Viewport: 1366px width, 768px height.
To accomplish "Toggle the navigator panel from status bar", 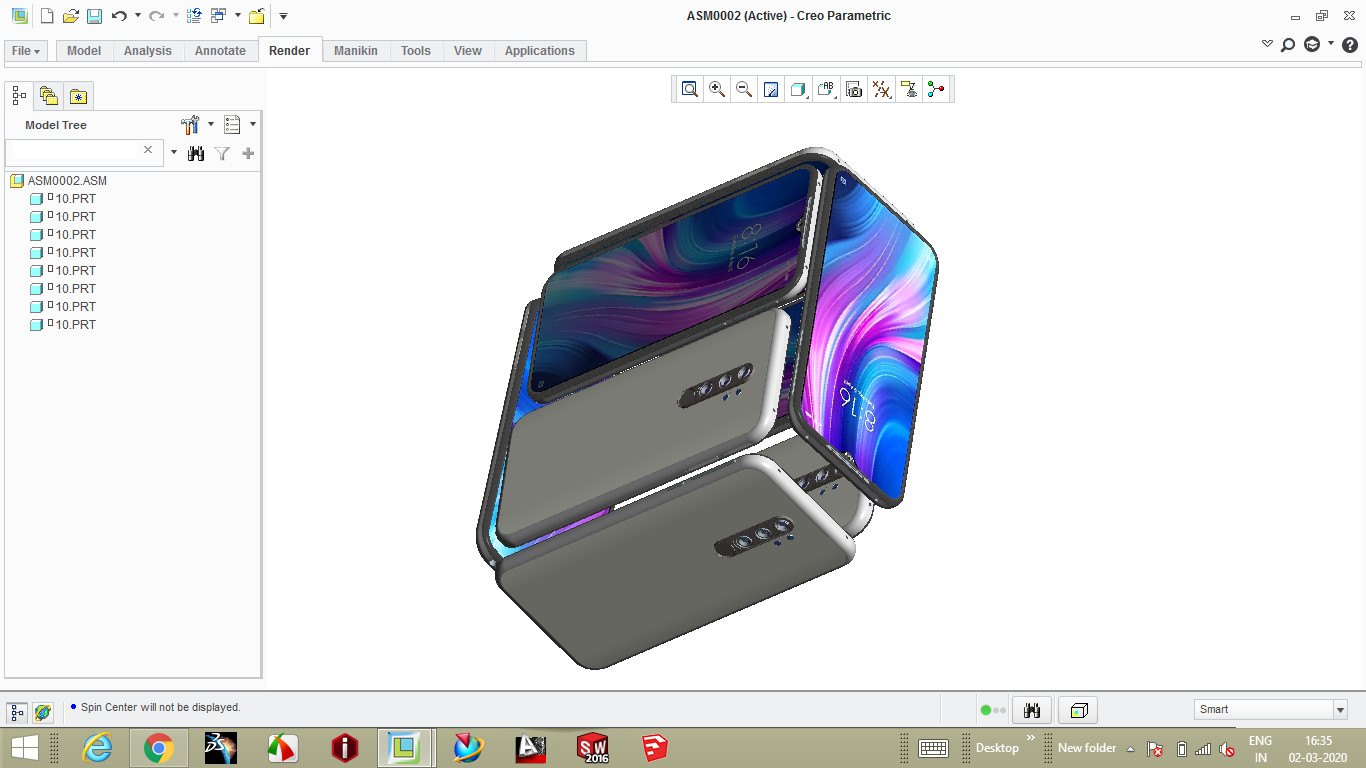I will point(17,712).
